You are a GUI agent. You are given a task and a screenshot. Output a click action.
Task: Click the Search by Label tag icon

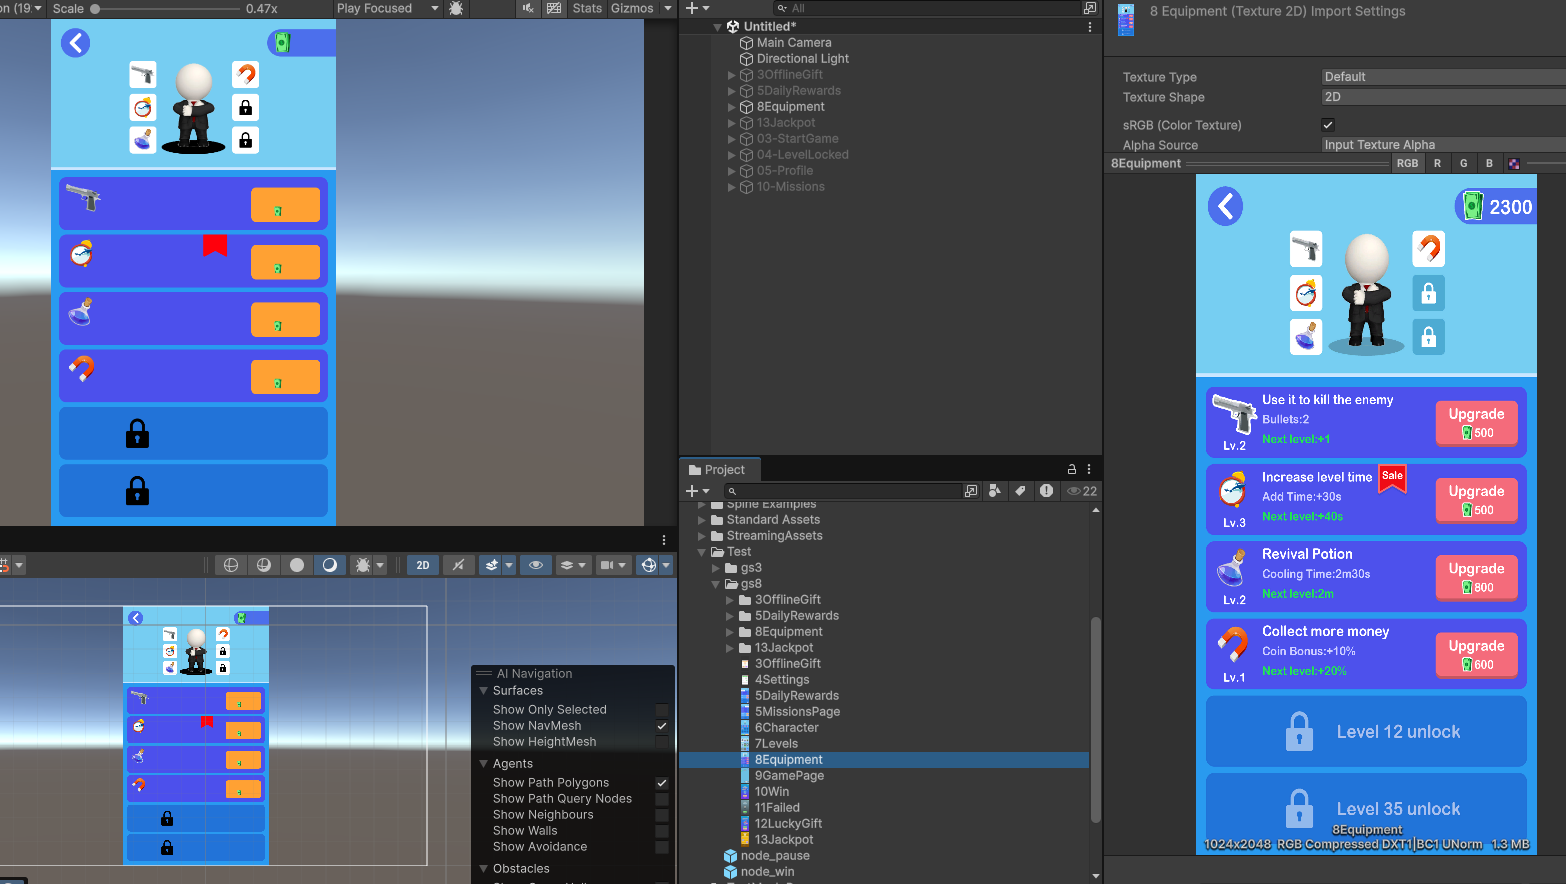pyautogui.click(x=1020, y=491)
